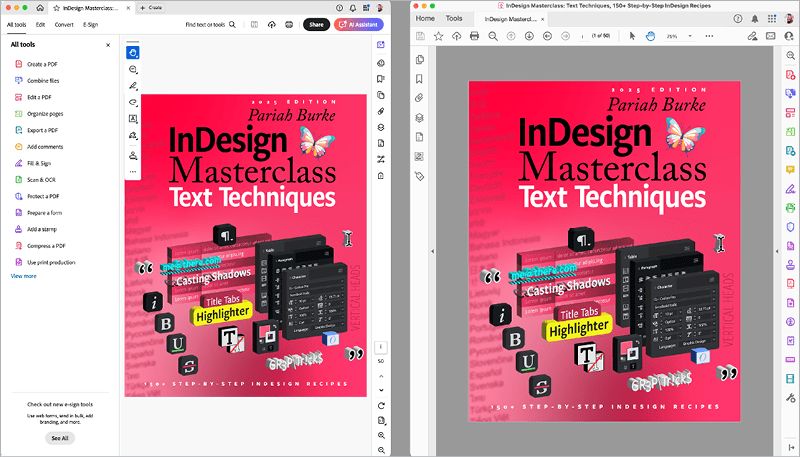Viewport: 800px width, 457px height.
Task: Close the All tools panel
Action: (108, 45)
